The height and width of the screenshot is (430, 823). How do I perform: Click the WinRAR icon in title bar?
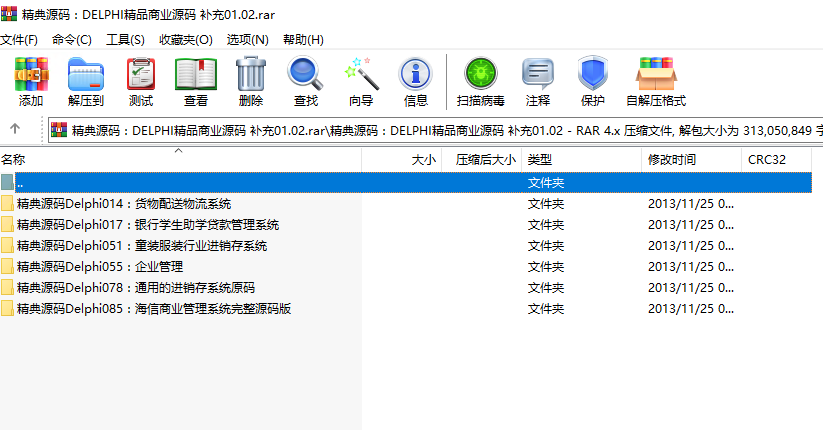[x=9, y=14]
